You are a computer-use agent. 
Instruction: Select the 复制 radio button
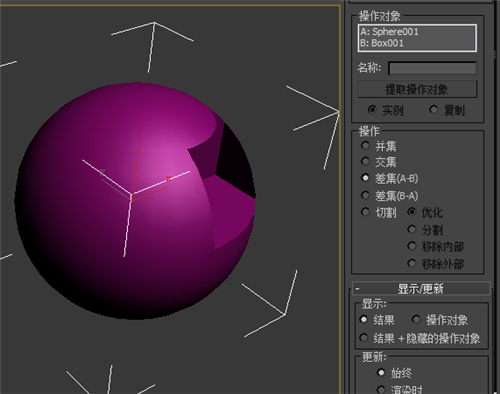click(433, 109)
